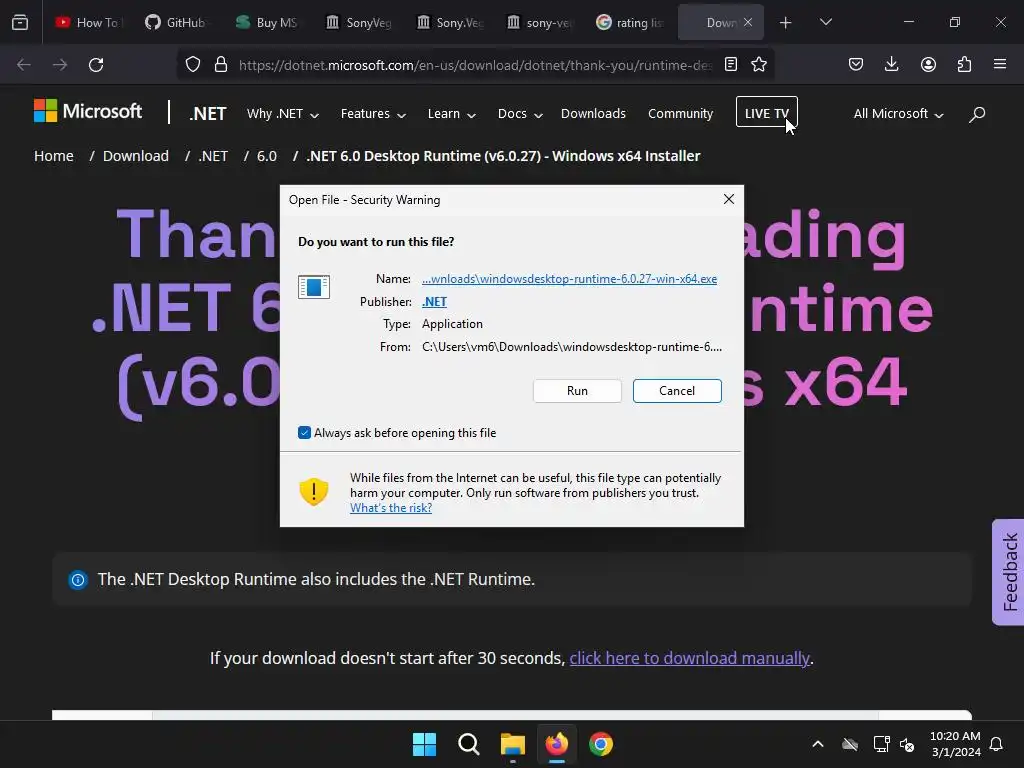Open File Explorer from the taskbar
Screen dimensions: 1024x768
[x=513, y=744]
